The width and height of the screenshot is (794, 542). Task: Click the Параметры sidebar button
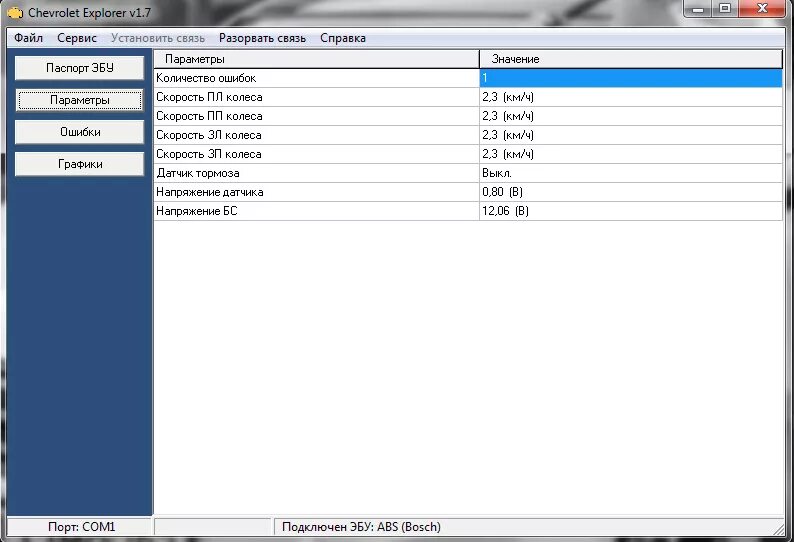[x=80, y=100]
